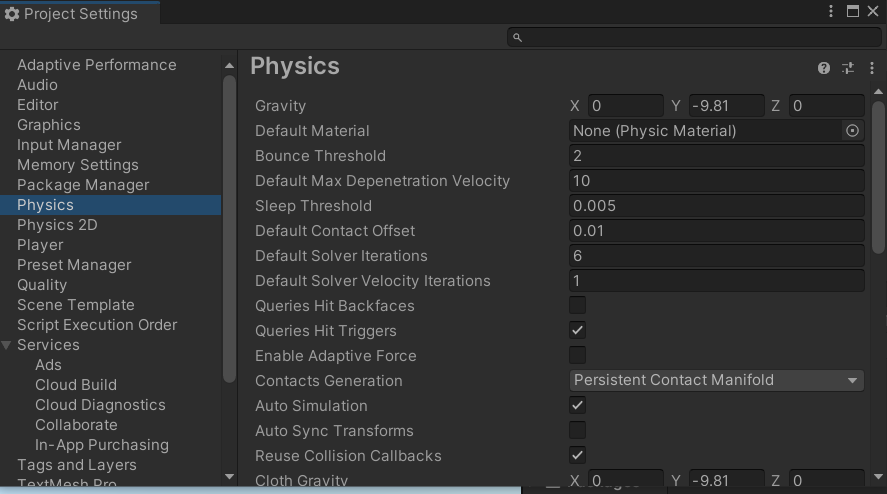Edit Gravity X value field
887x494 pixels.
[x=626, y=106]
